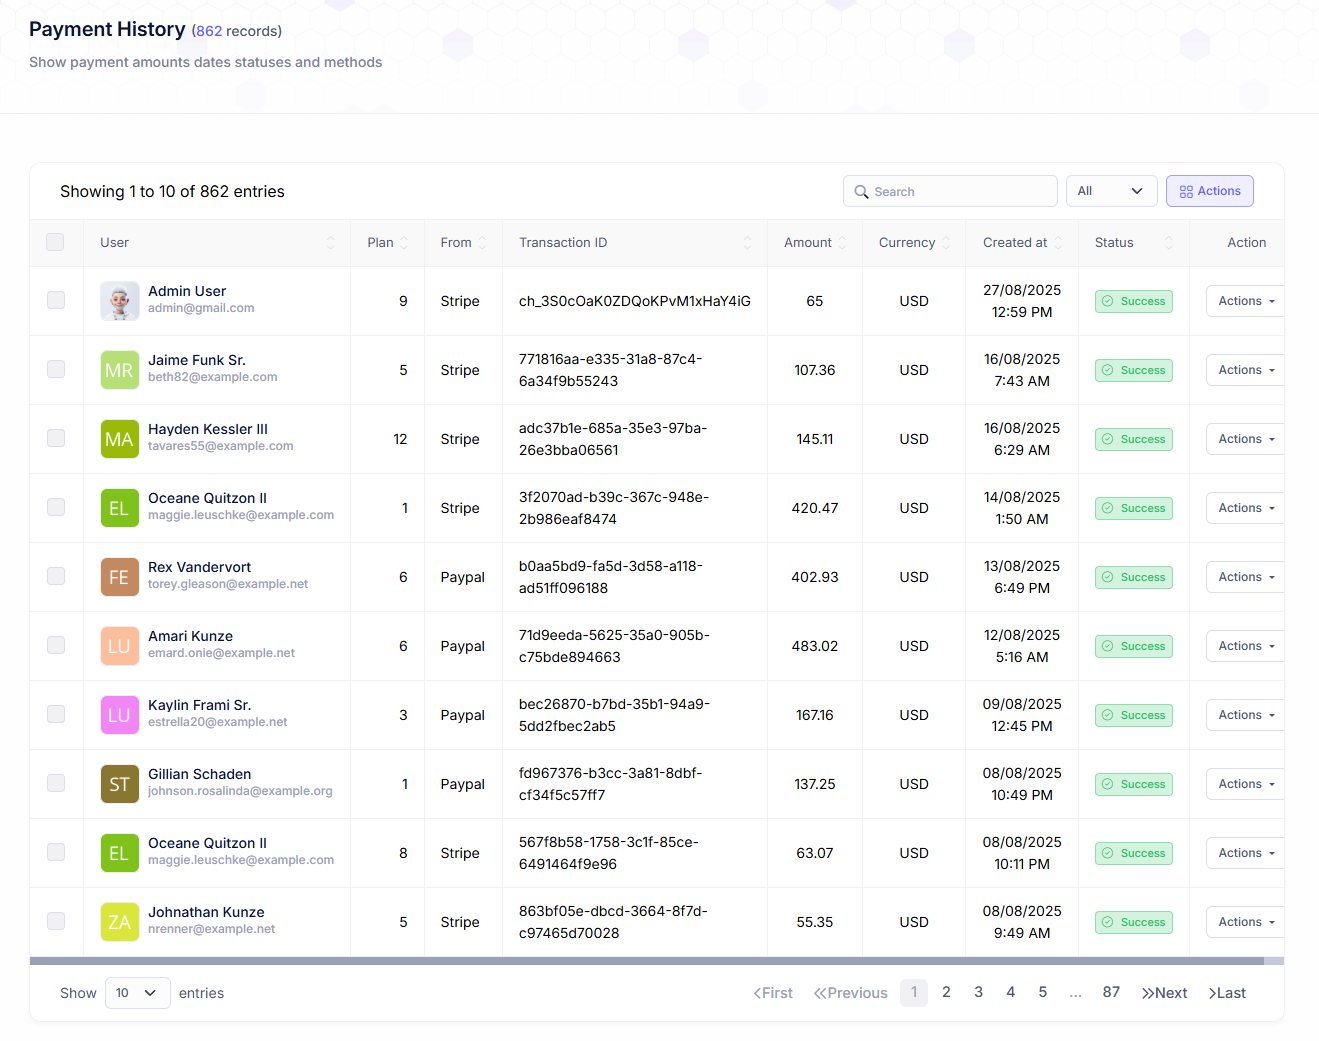1319x1041 pixels.
Task: Open the entries-per-page dropdown showing 10
Action: [137, 993]
